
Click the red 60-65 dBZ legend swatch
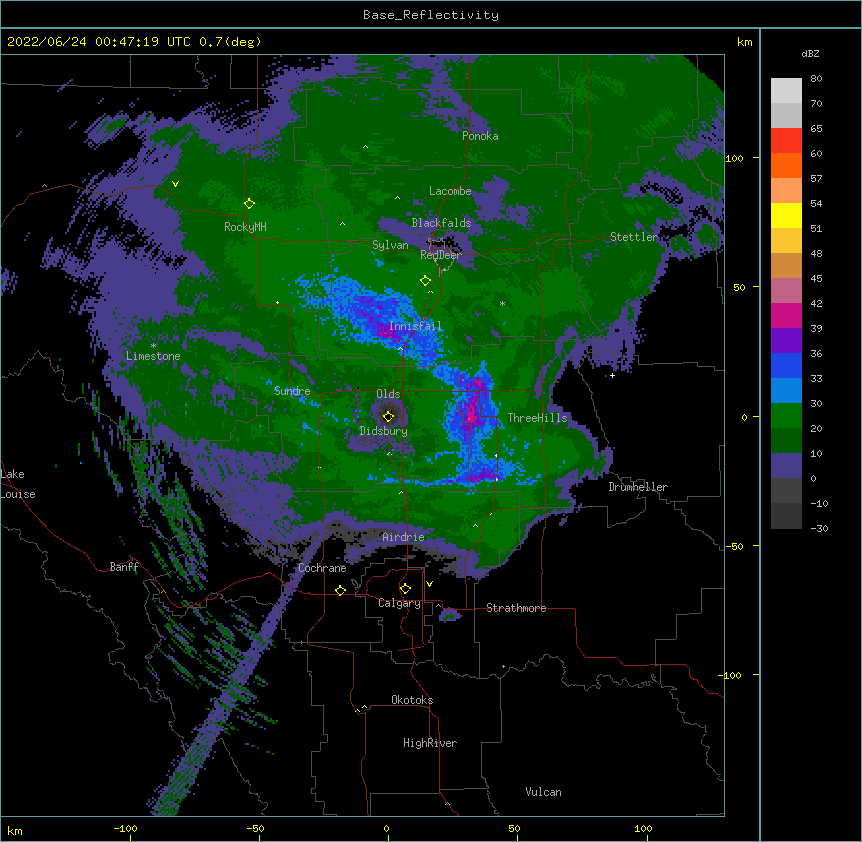coord(786,141)
